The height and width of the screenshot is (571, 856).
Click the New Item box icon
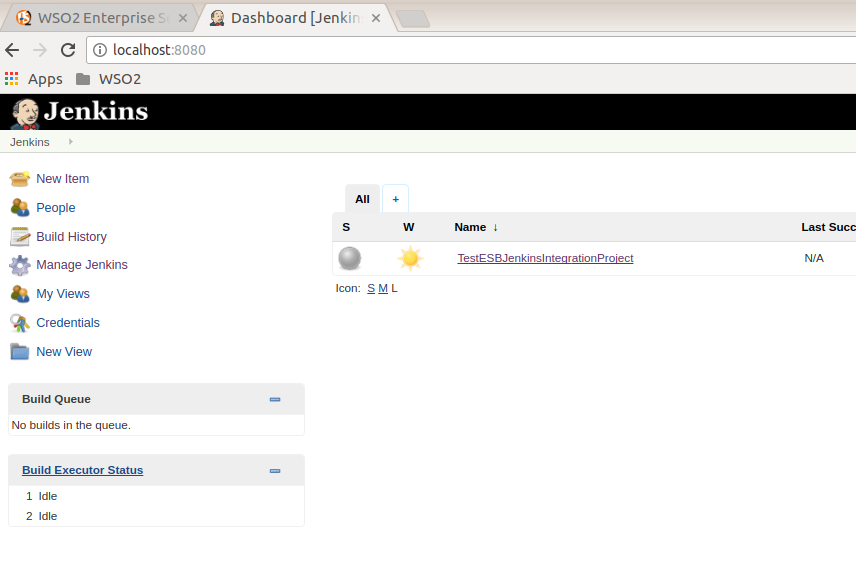tap(20, 179)
